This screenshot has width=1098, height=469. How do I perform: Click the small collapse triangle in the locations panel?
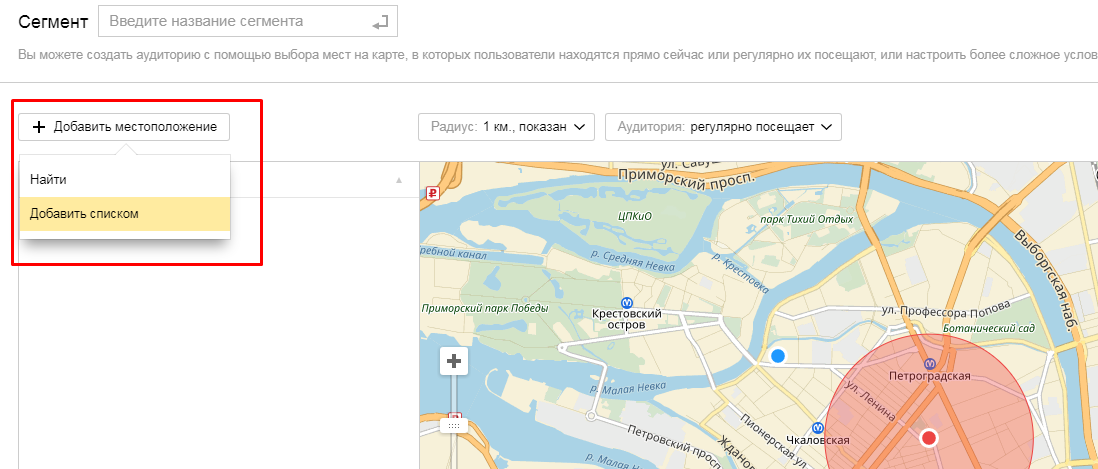399,181
